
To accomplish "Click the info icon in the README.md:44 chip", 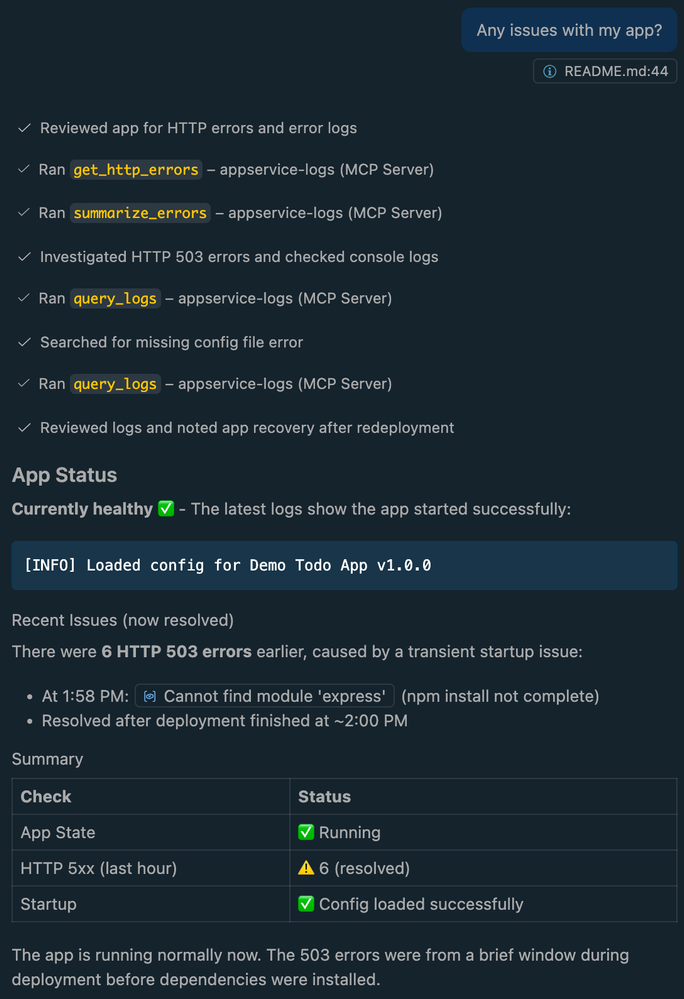I will (x=549, y=71).
